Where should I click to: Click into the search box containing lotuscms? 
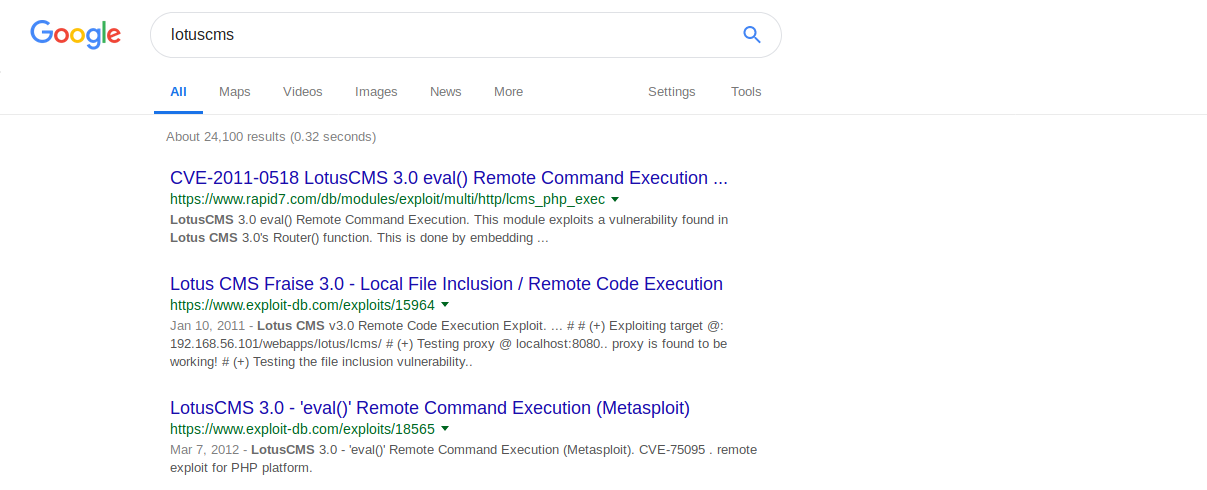[445, 35]
